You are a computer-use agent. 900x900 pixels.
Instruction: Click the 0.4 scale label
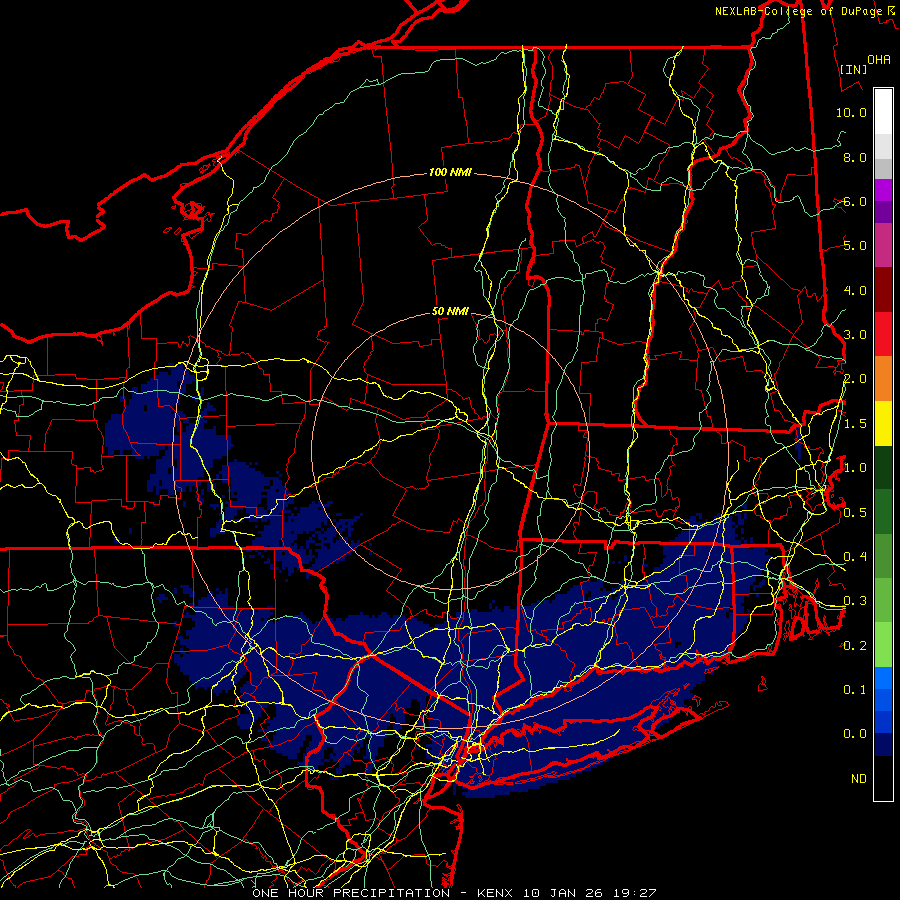[x=855, y=556]
